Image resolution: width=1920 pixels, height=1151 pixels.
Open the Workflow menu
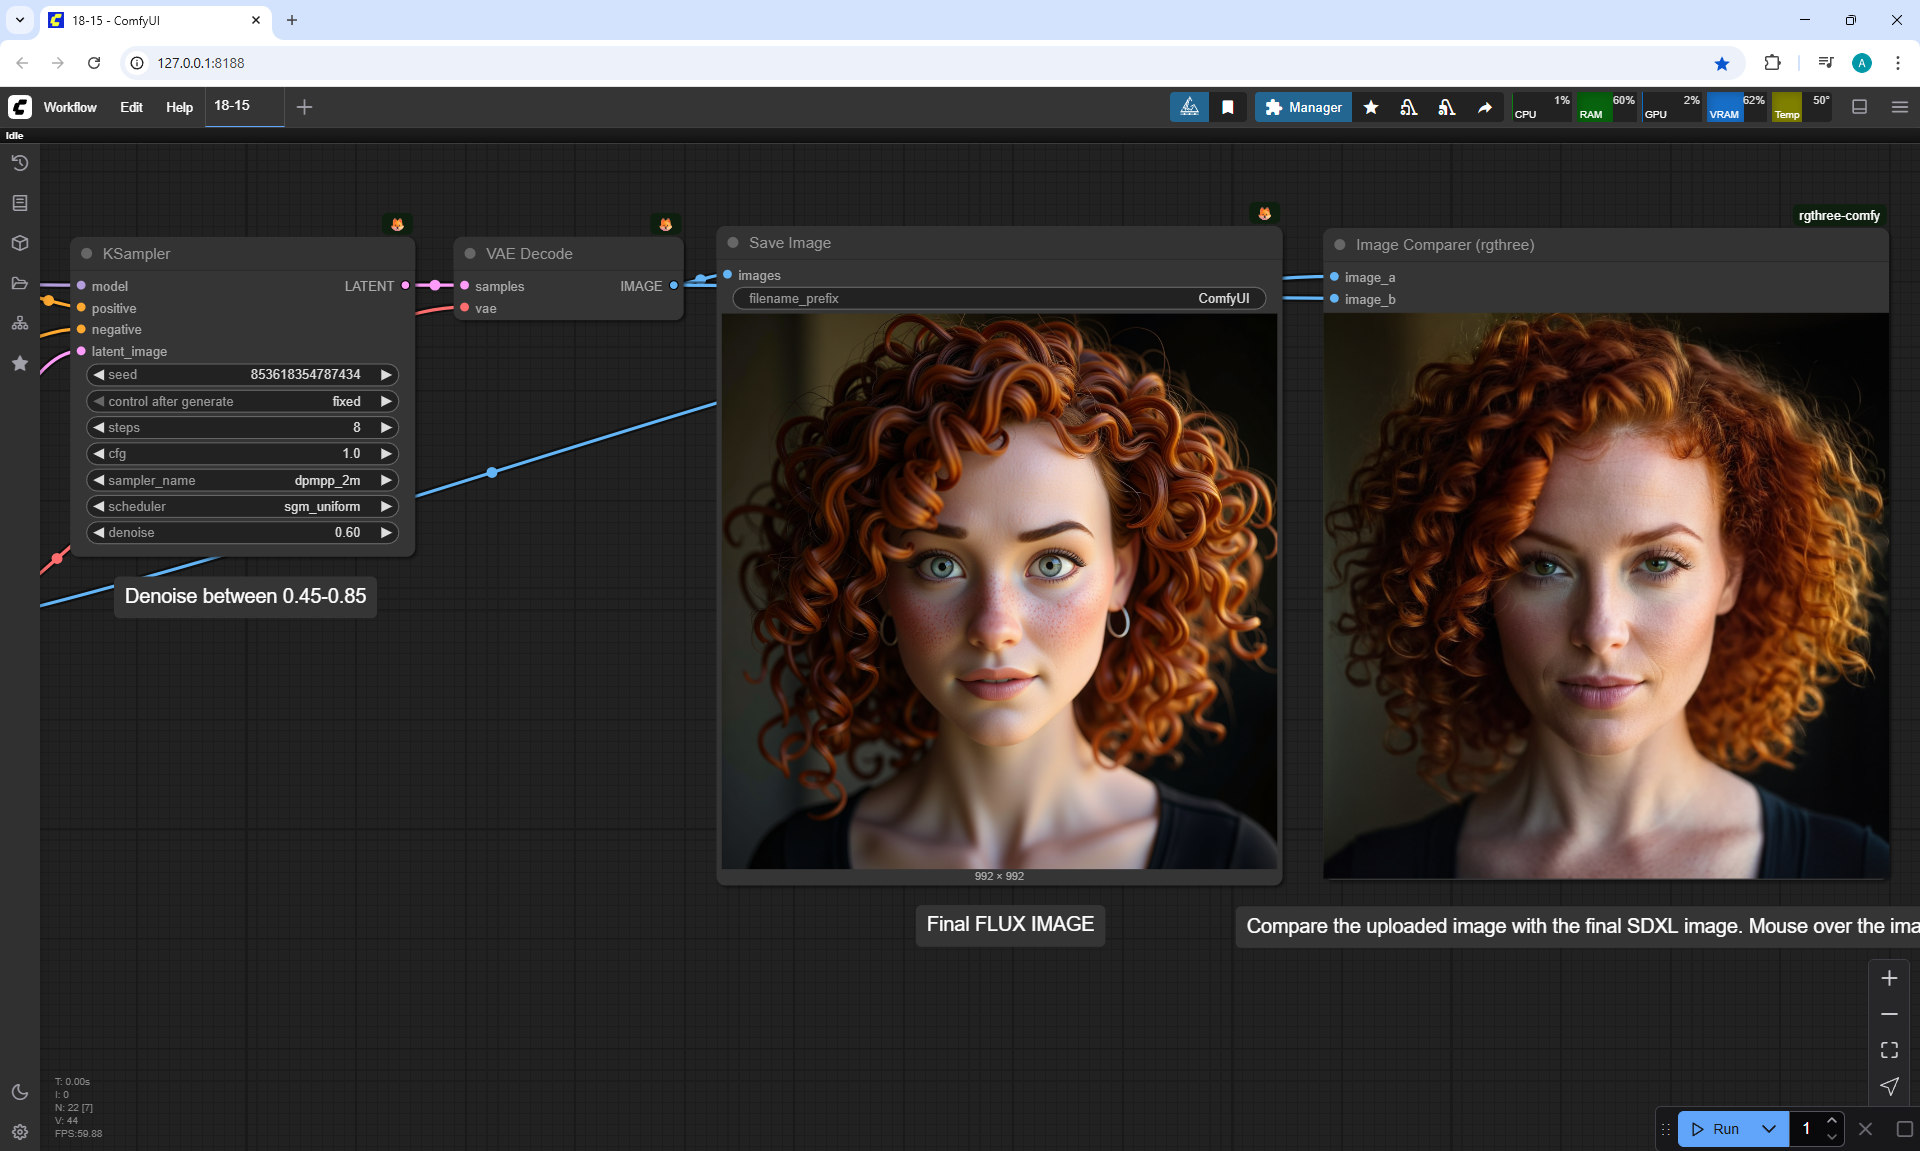pyautogui.click(x=70, y=107)
